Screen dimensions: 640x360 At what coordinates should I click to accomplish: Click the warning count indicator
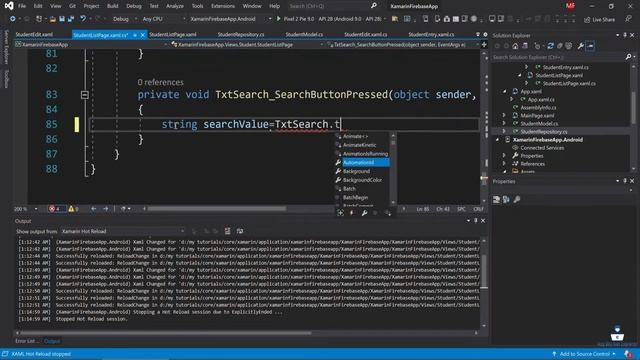(73, 209)
